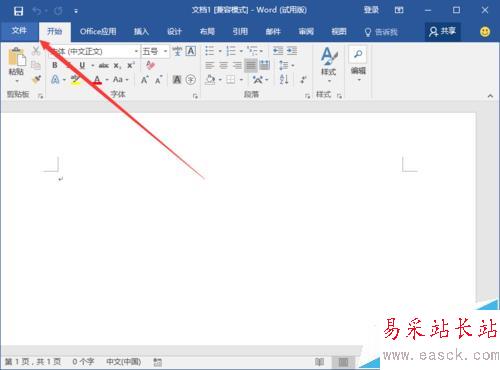Switch to 引用 (References) tab

pos(240,32)
